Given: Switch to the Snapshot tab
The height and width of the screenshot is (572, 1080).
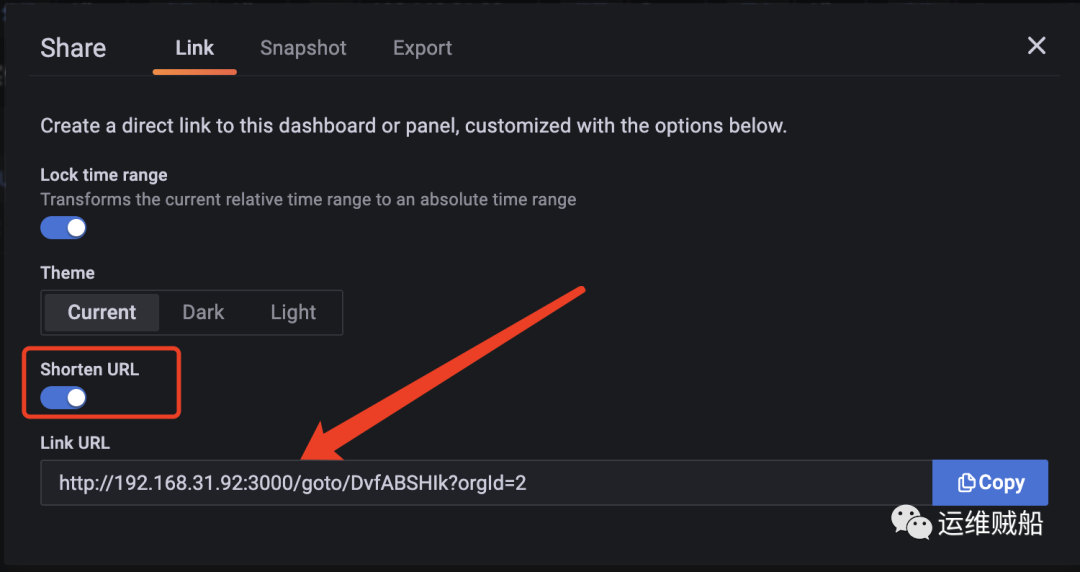Looking at the screenshot, I should pos(303,48).
